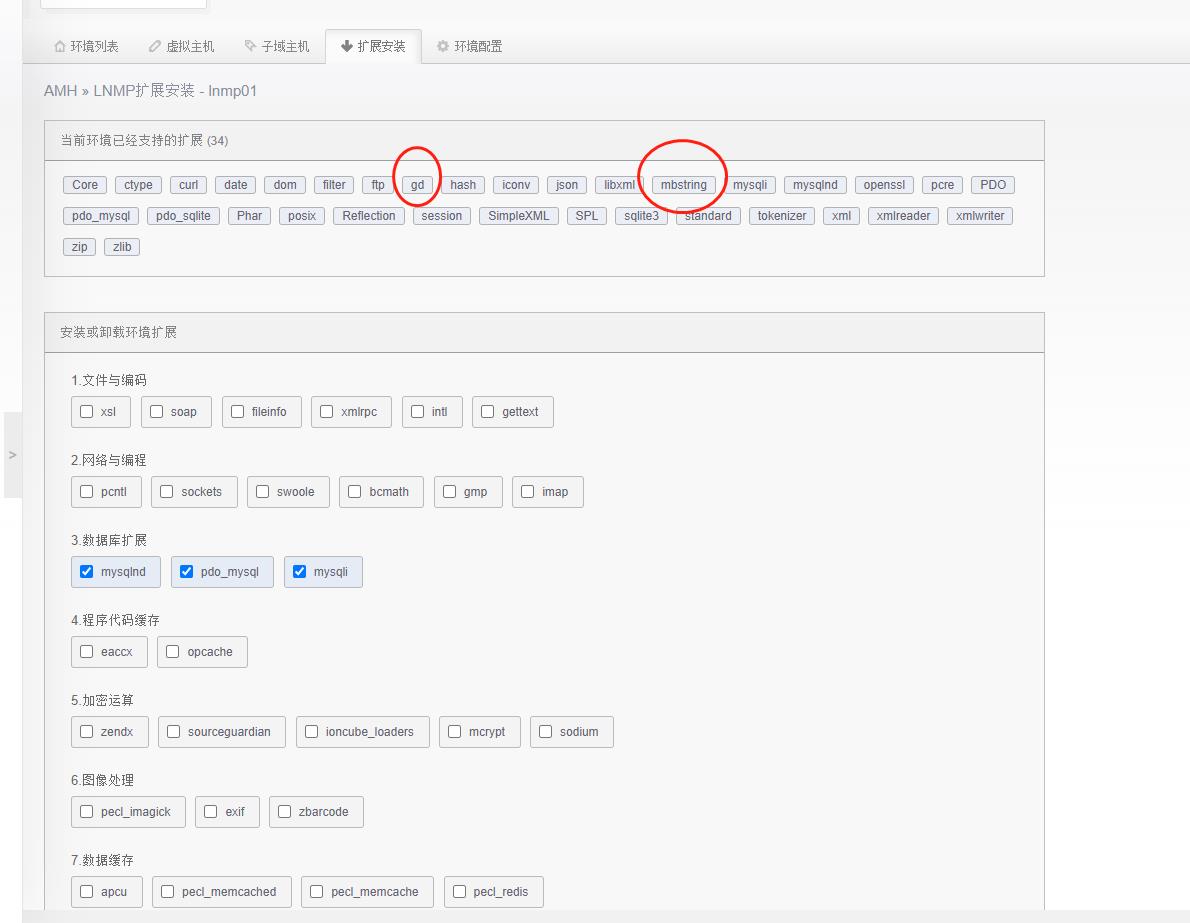
Task: Enable the xsl extension checkbox
Action: [87, 412]
